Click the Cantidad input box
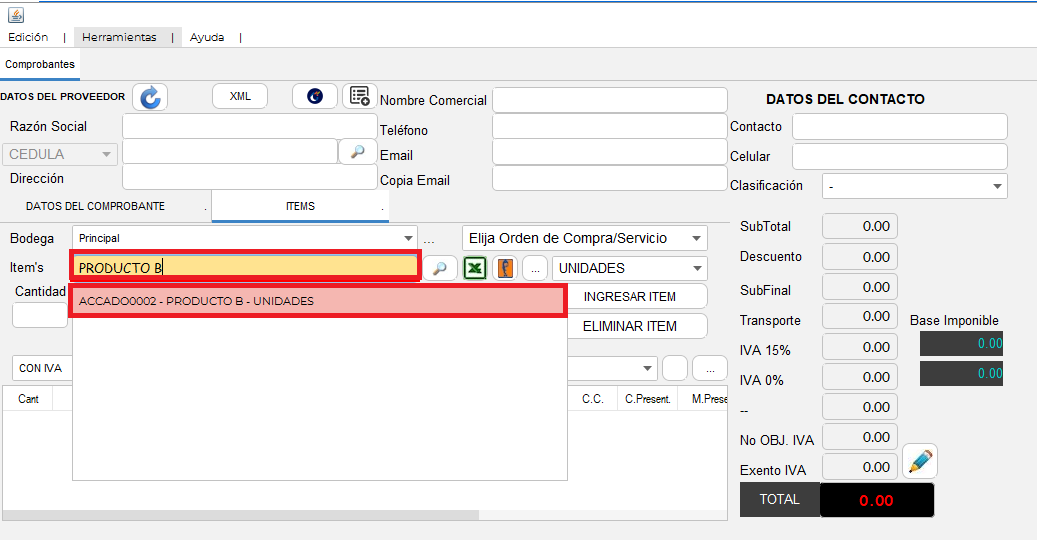 coord(40,315)
